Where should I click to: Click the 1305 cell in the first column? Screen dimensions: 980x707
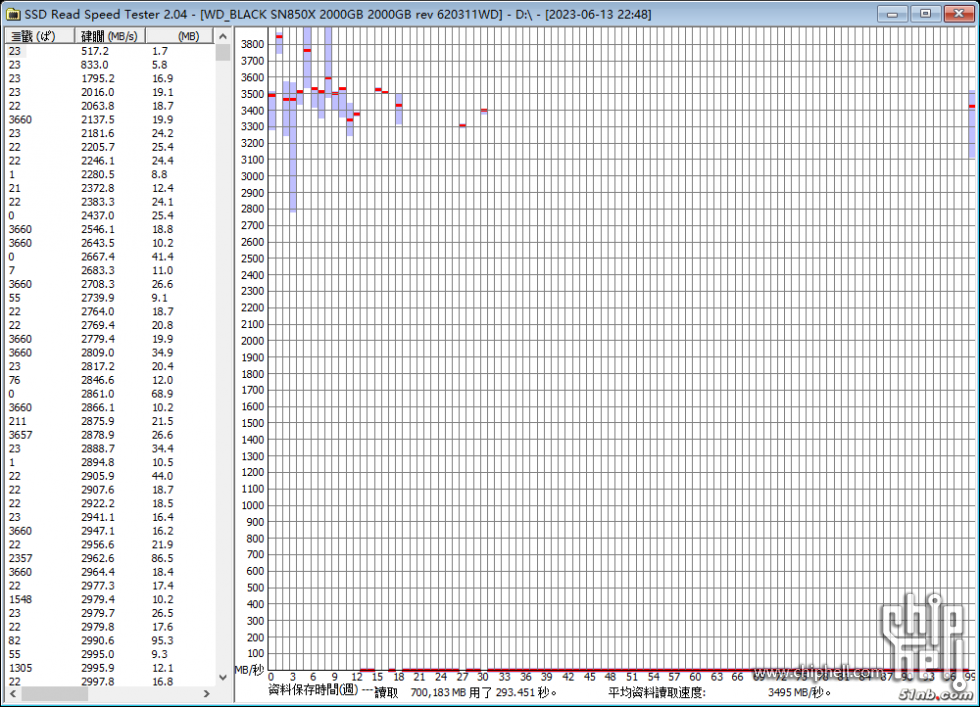[20, 668]
